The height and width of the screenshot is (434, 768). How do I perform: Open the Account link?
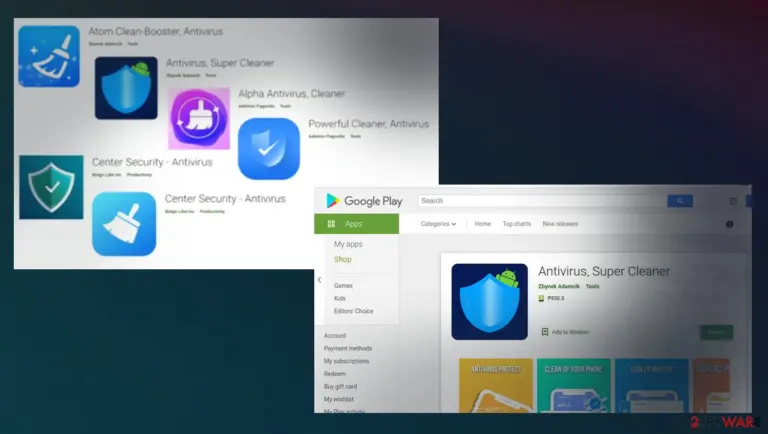point(335,336)
